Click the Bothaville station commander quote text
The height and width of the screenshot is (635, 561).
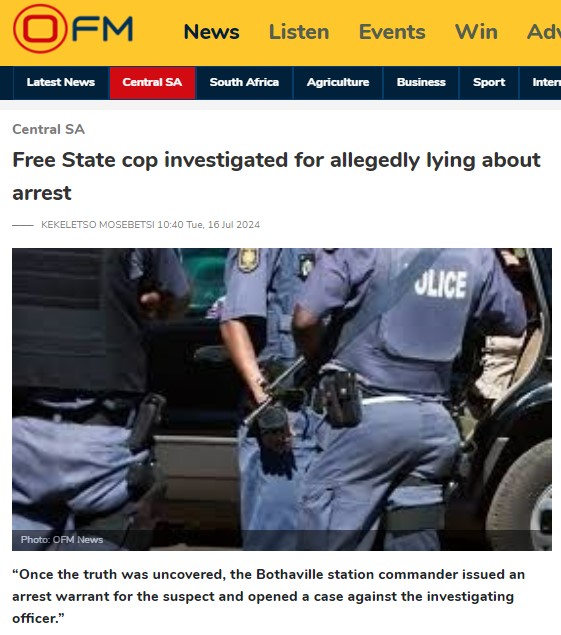point(269,597)
